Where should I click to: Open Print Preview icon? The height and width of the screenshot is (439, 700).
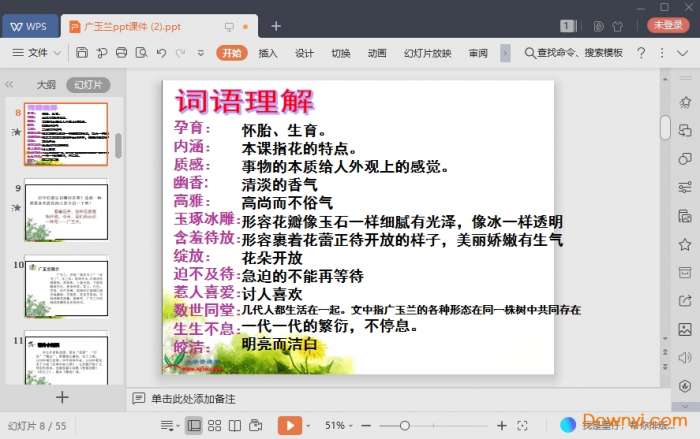click(142, 53)
